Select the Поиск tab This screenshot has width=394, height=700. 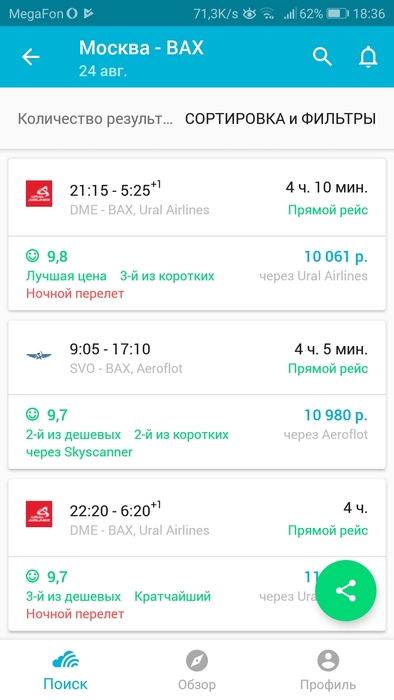(66, 670)
